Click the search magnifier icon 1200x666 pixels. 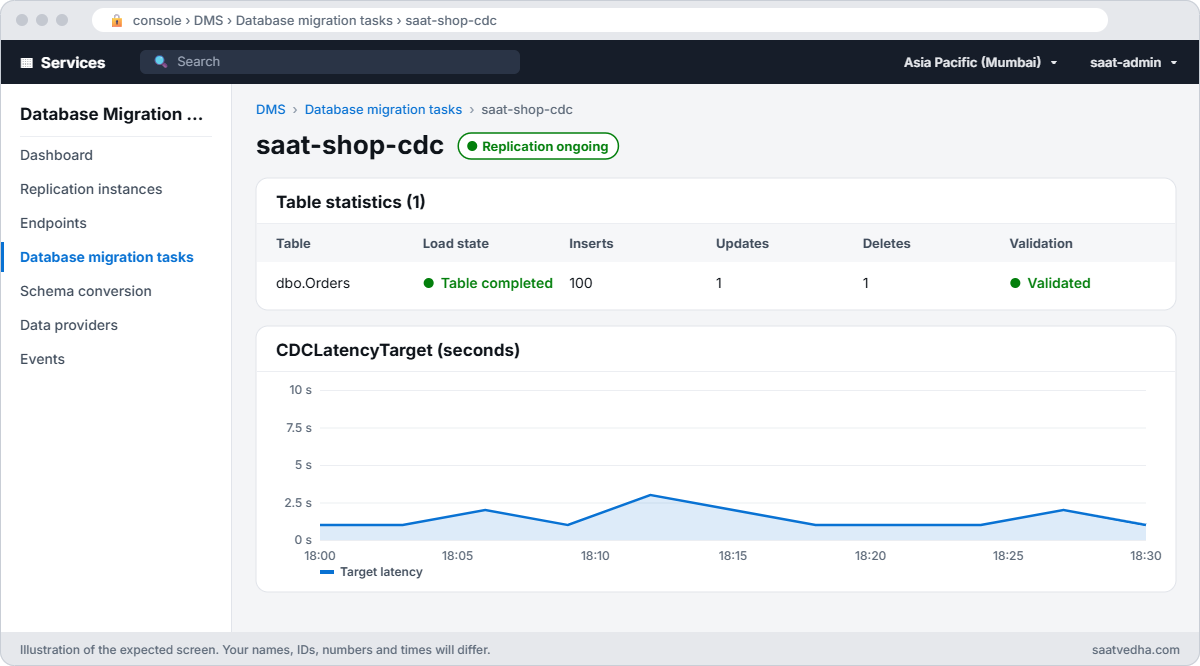point(161,62)
